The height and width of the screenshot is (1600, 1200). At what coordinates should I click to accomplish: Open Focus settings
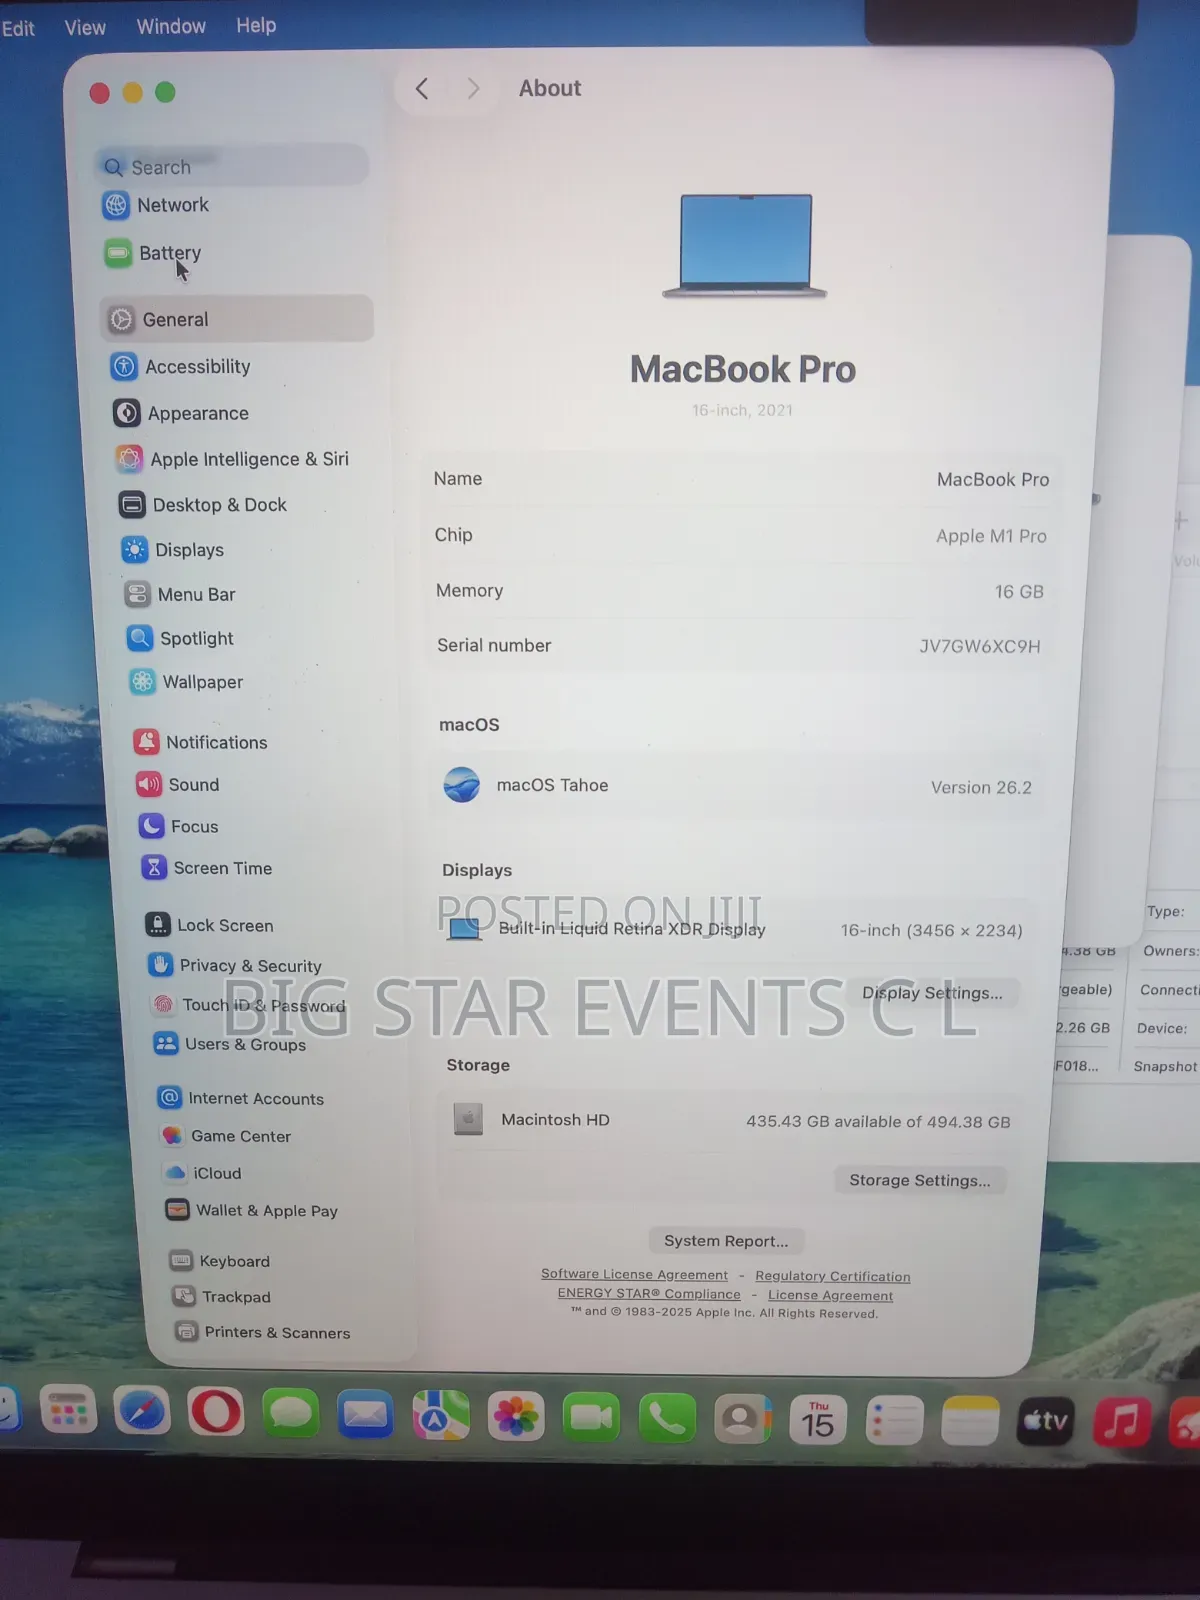click(179, 826)
